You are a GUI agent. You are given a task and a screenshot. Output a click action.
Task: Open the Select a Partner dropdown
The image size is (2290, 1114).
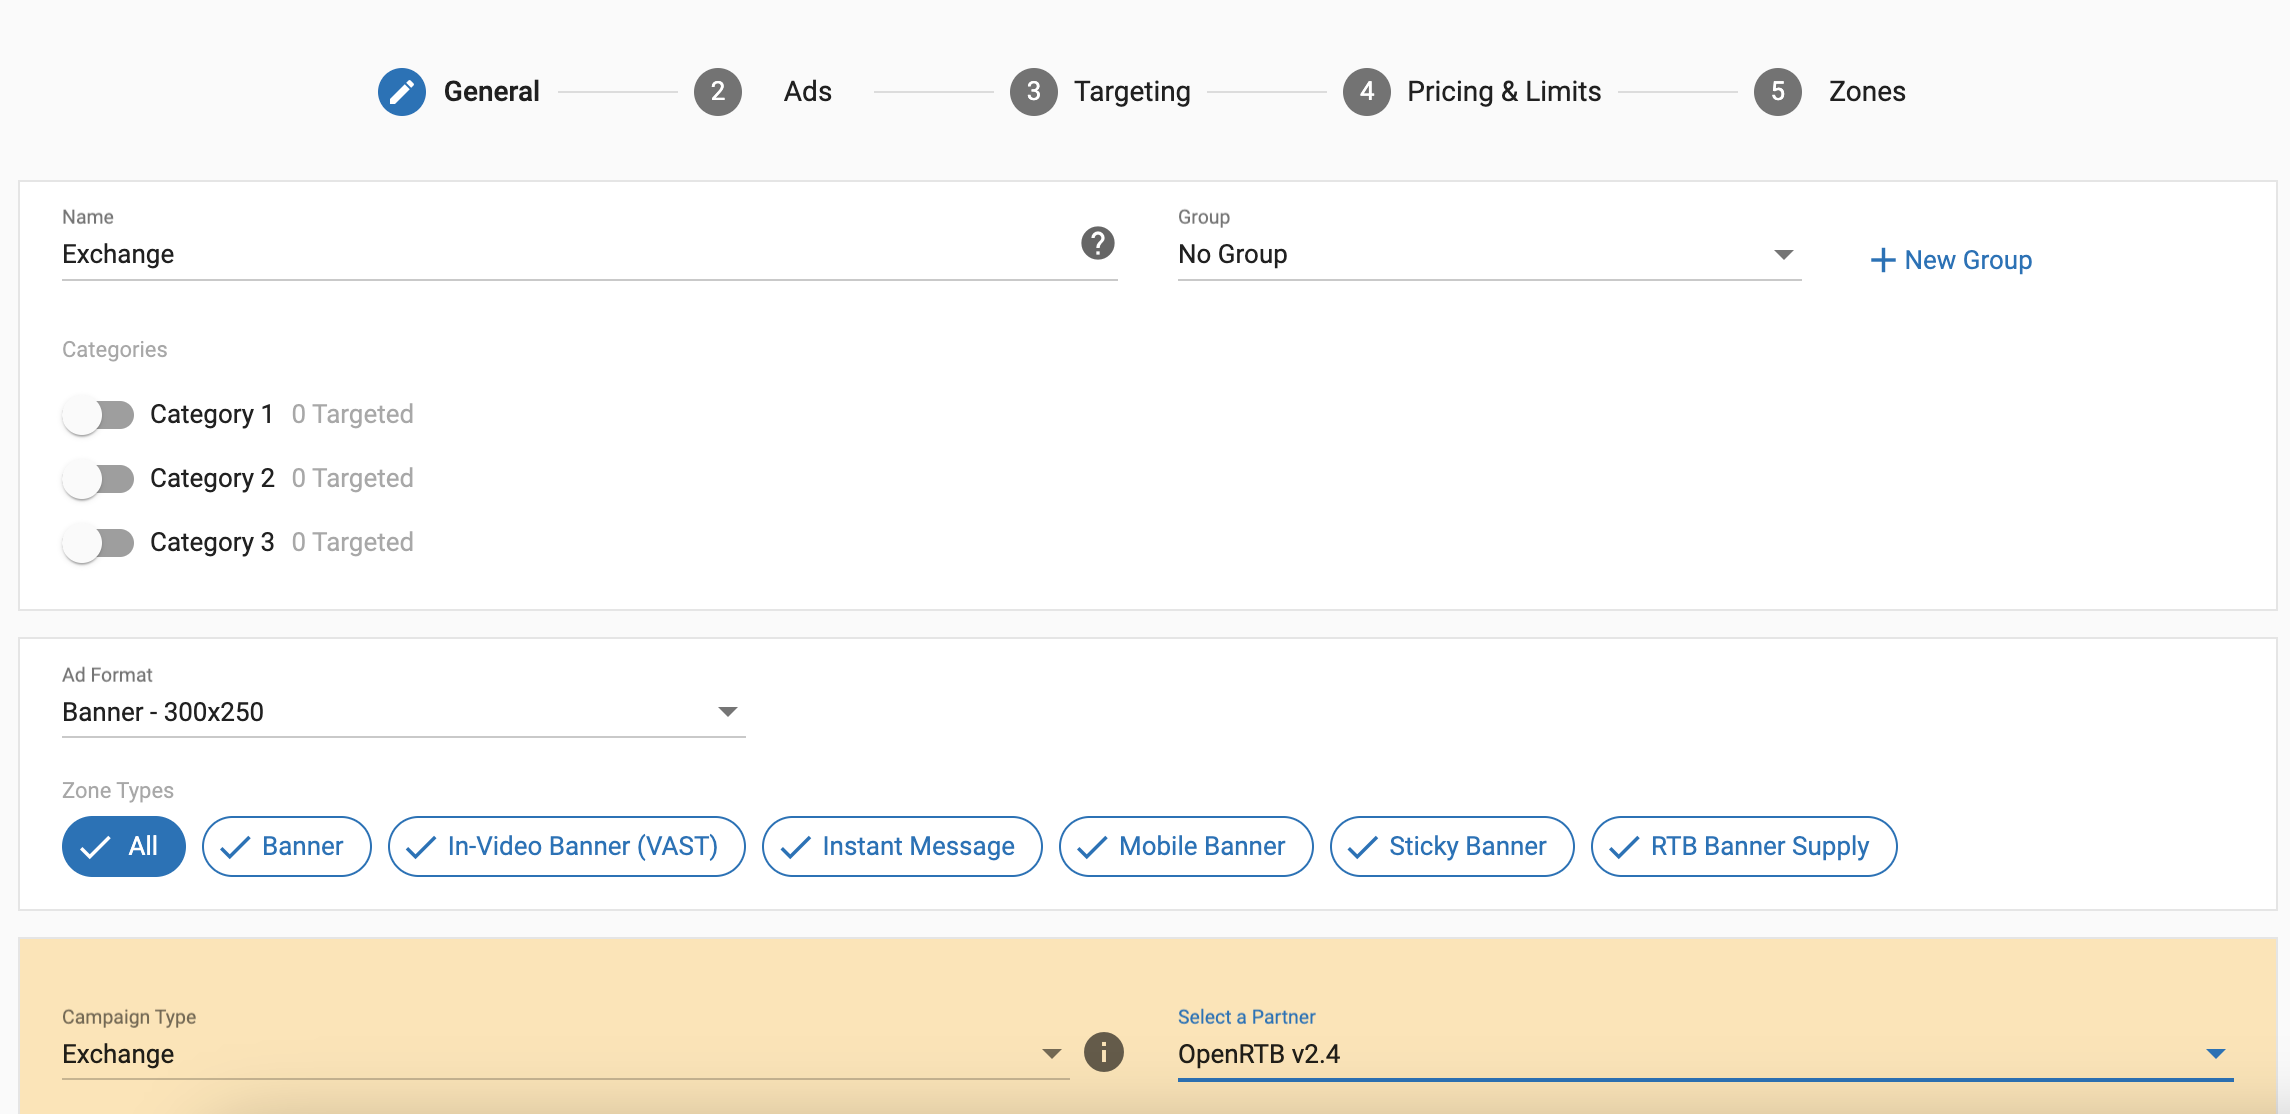pyautogui.click(x=1704, y=1054)
